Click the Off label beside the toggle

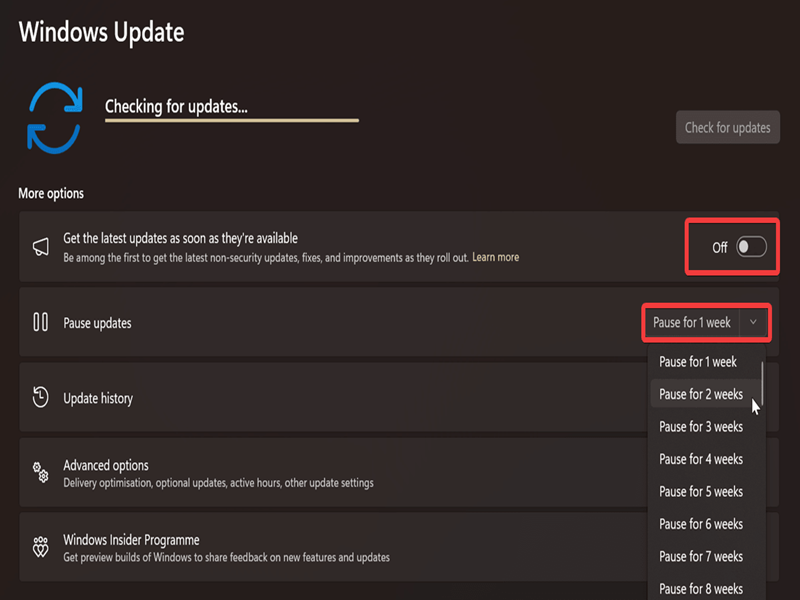coord(719,247)
